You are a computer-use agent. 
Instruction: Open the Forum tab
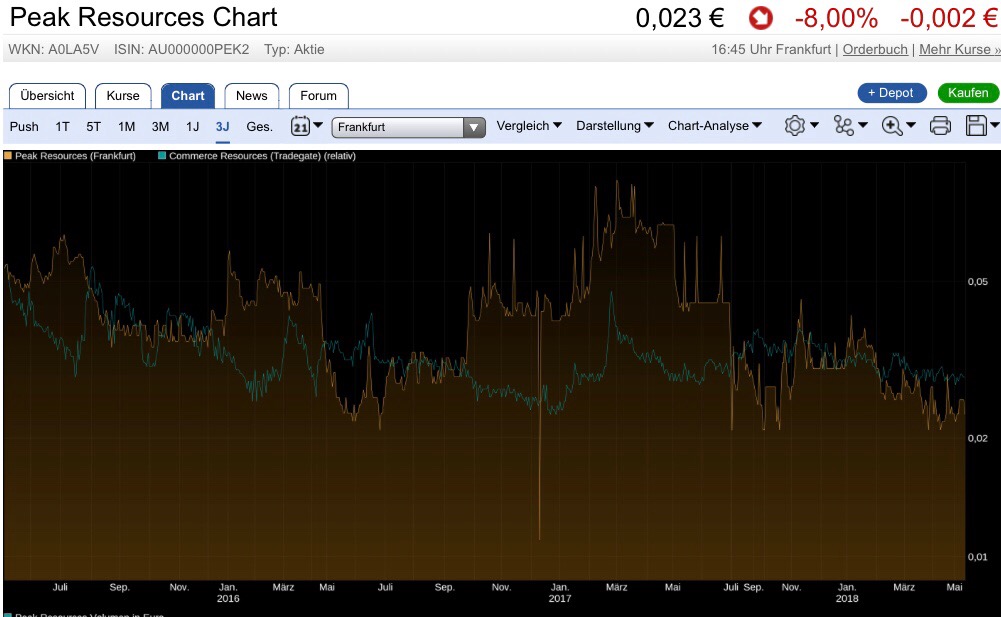[319, 96]
